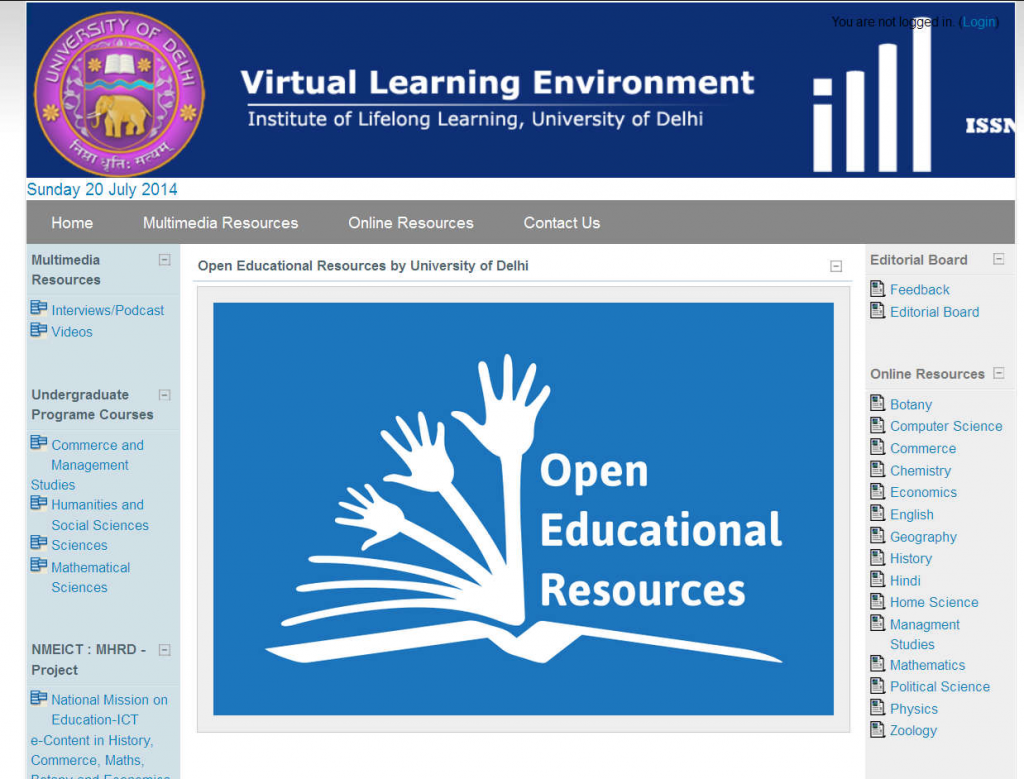
Task: Click the Interviews/Podcast resource icon
Action: point(39,309)
